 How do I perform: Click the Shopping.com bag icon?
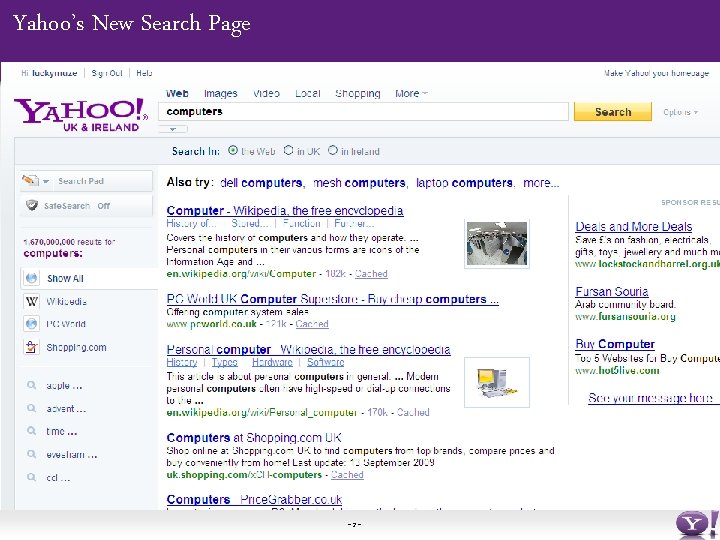coord(31,347)
